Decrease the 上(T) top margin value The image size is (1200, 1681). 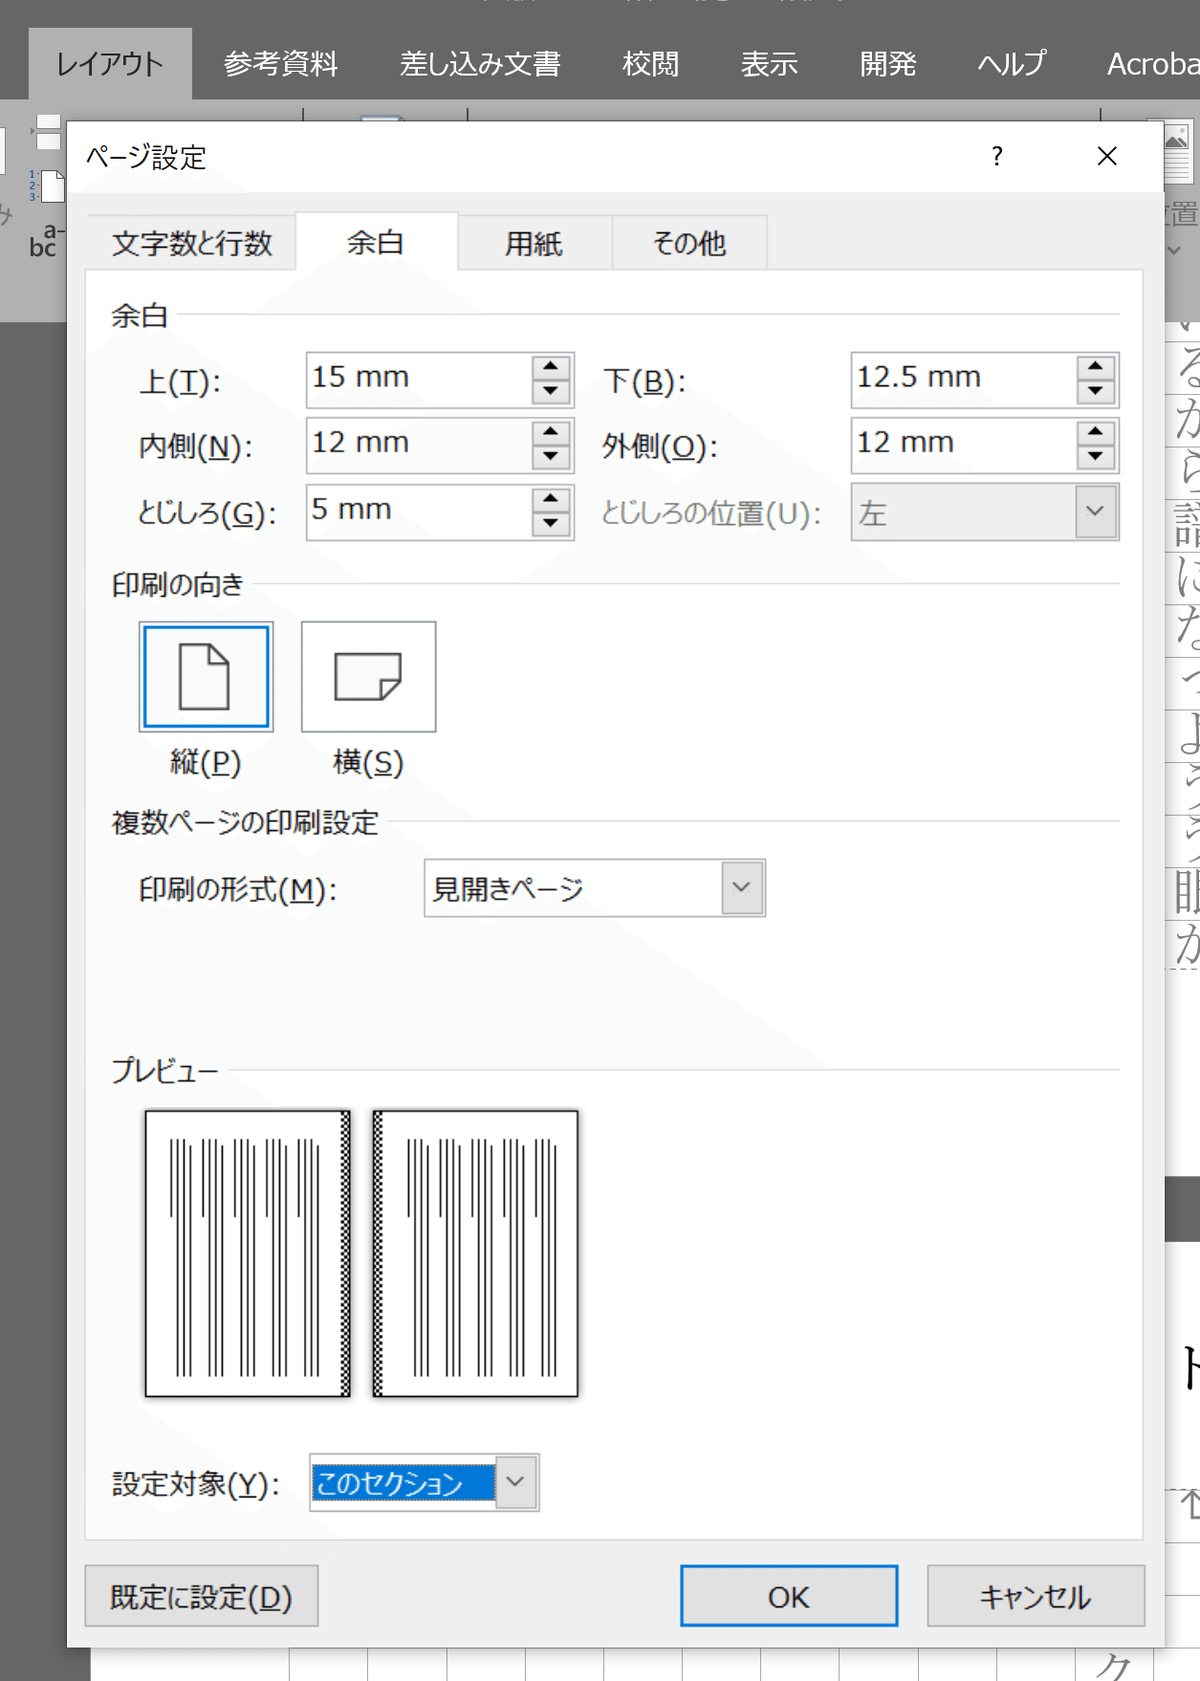pos(551,392)
